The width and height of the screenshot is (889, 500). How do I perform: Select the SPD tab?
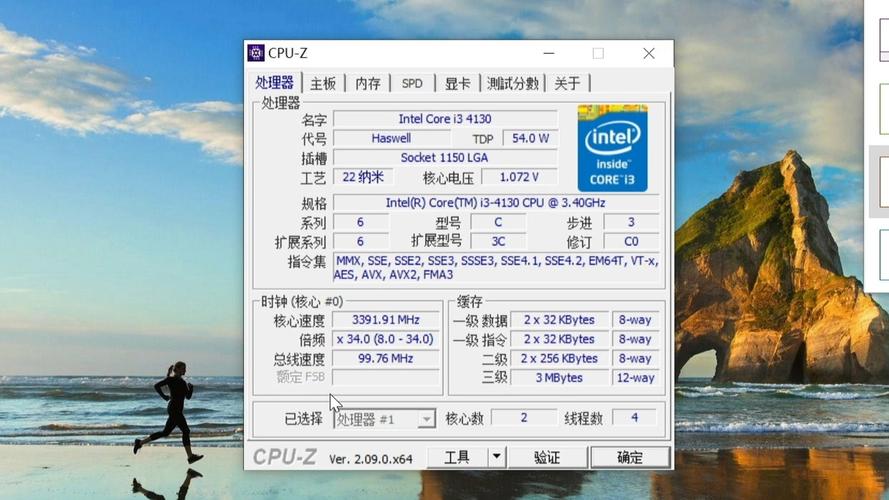click(412, 83)
